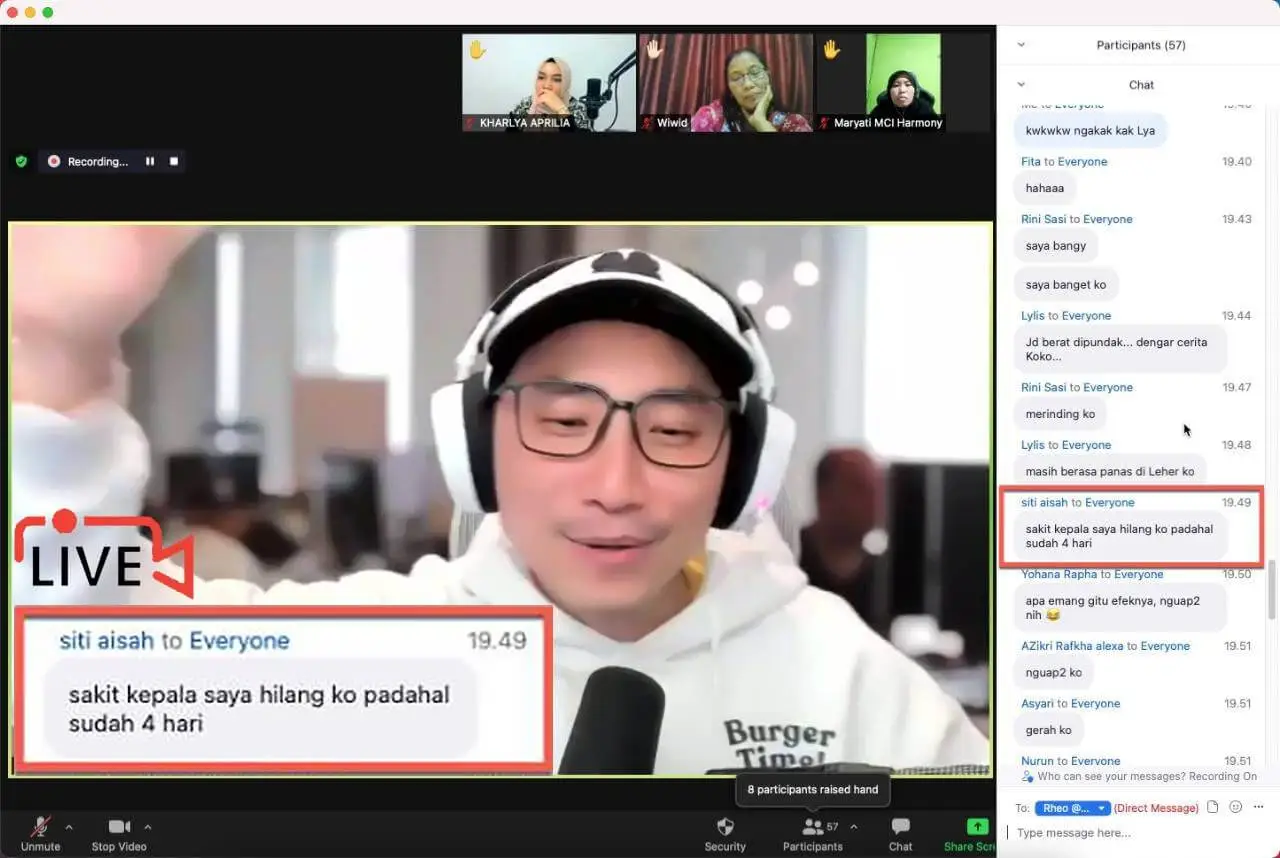The width and height of the screenshot is (1280, 858).
Task: Open the Rheo recipient dropdown
Action: click(x=1073, y=808)
